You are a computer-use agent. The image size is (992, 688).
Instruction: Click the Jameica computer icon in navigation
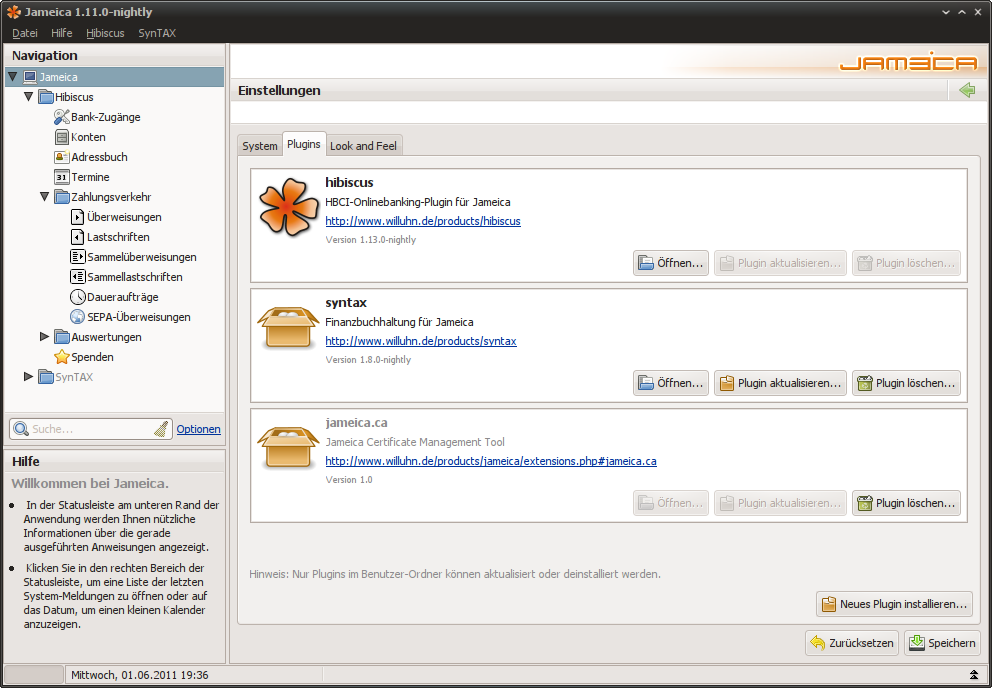tap(30, 77)
